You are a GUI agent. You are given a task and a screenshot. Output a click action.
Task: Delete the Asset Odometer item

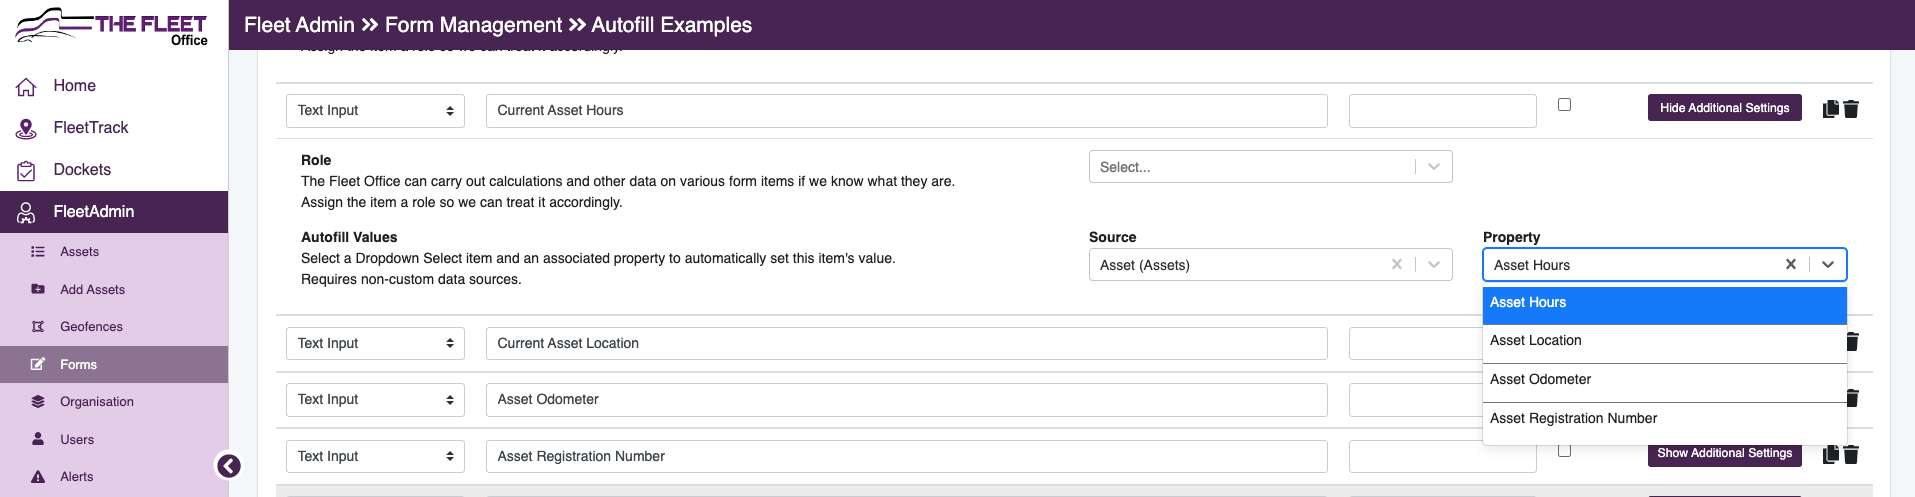click(x=1852, y=398)
